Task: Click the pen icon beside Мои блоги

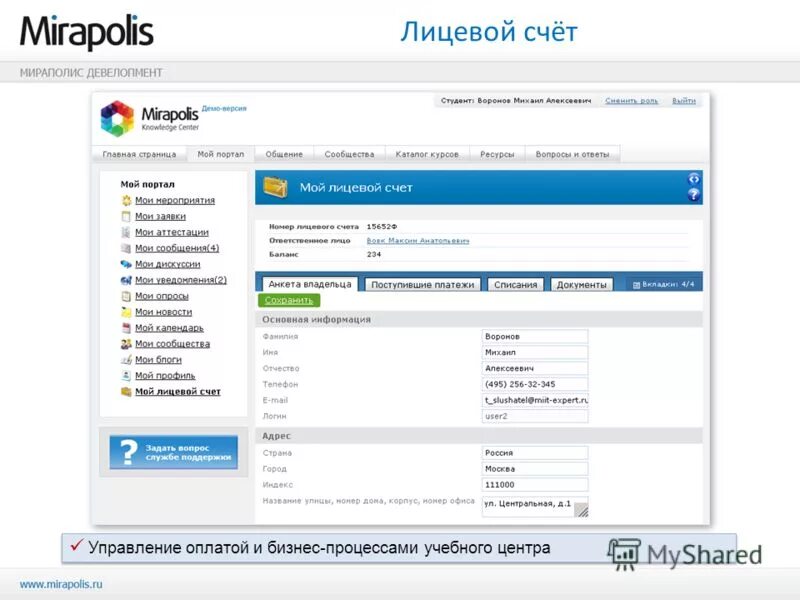Action: pyautogui.click(x=126, y=360)
